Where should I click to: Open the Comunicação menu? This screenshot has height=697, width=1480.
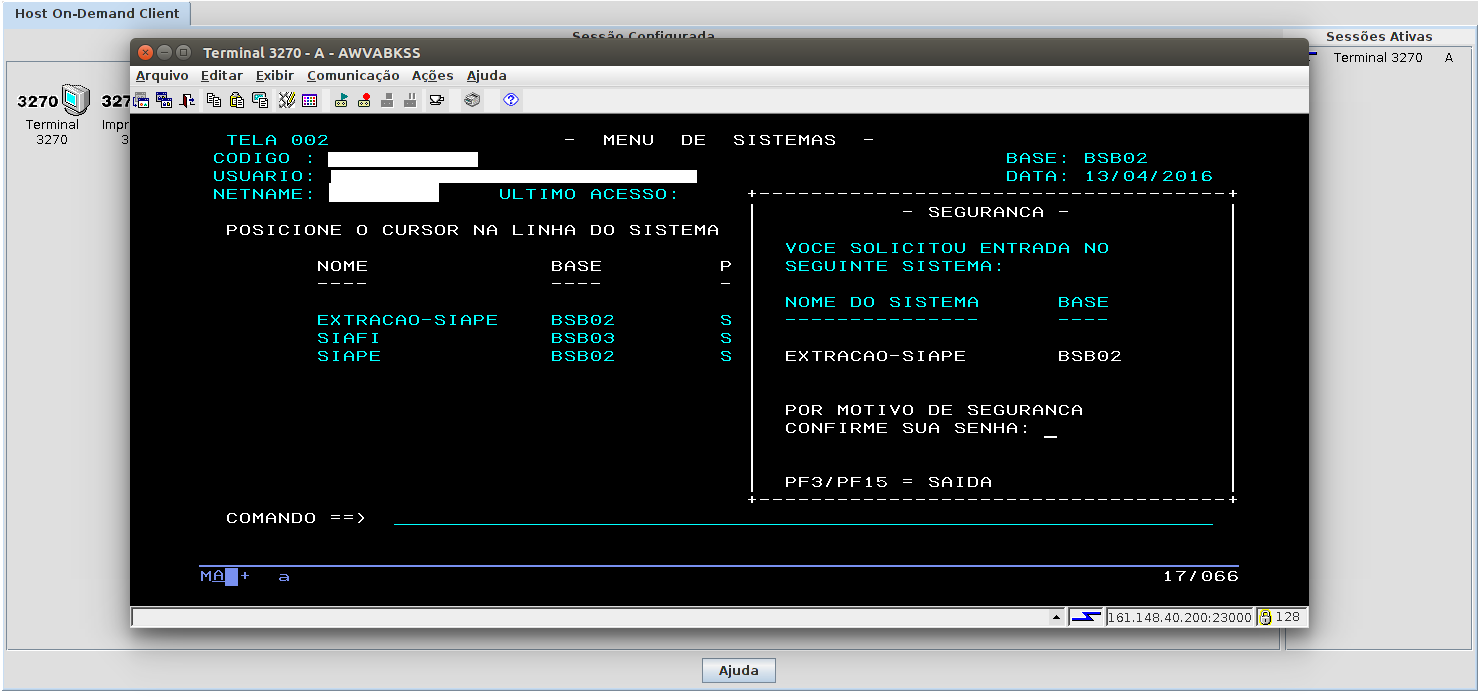click(353, 76)
